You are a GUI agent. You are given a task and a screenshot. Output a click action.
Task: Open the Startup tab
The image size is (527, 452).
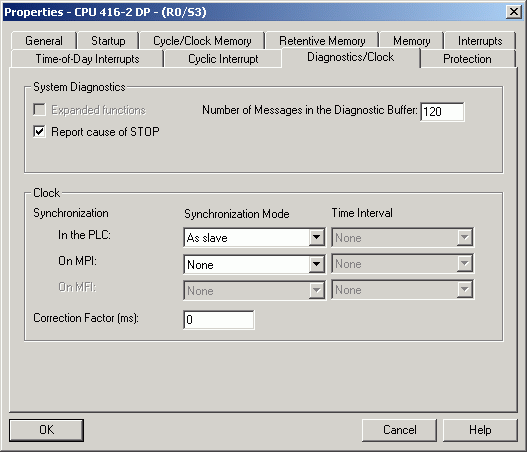pos(108,41)
